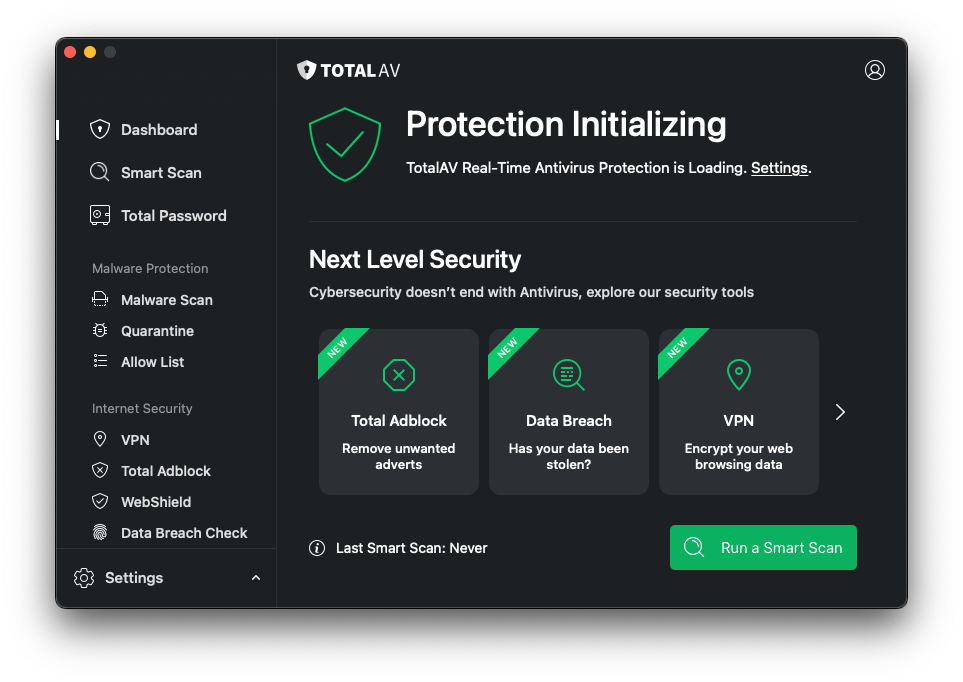Image resolution: width=963 pixels, height=682 pixels.
Task: Click the Dashboard shield icon in sidebar
Action: point(100,129)
